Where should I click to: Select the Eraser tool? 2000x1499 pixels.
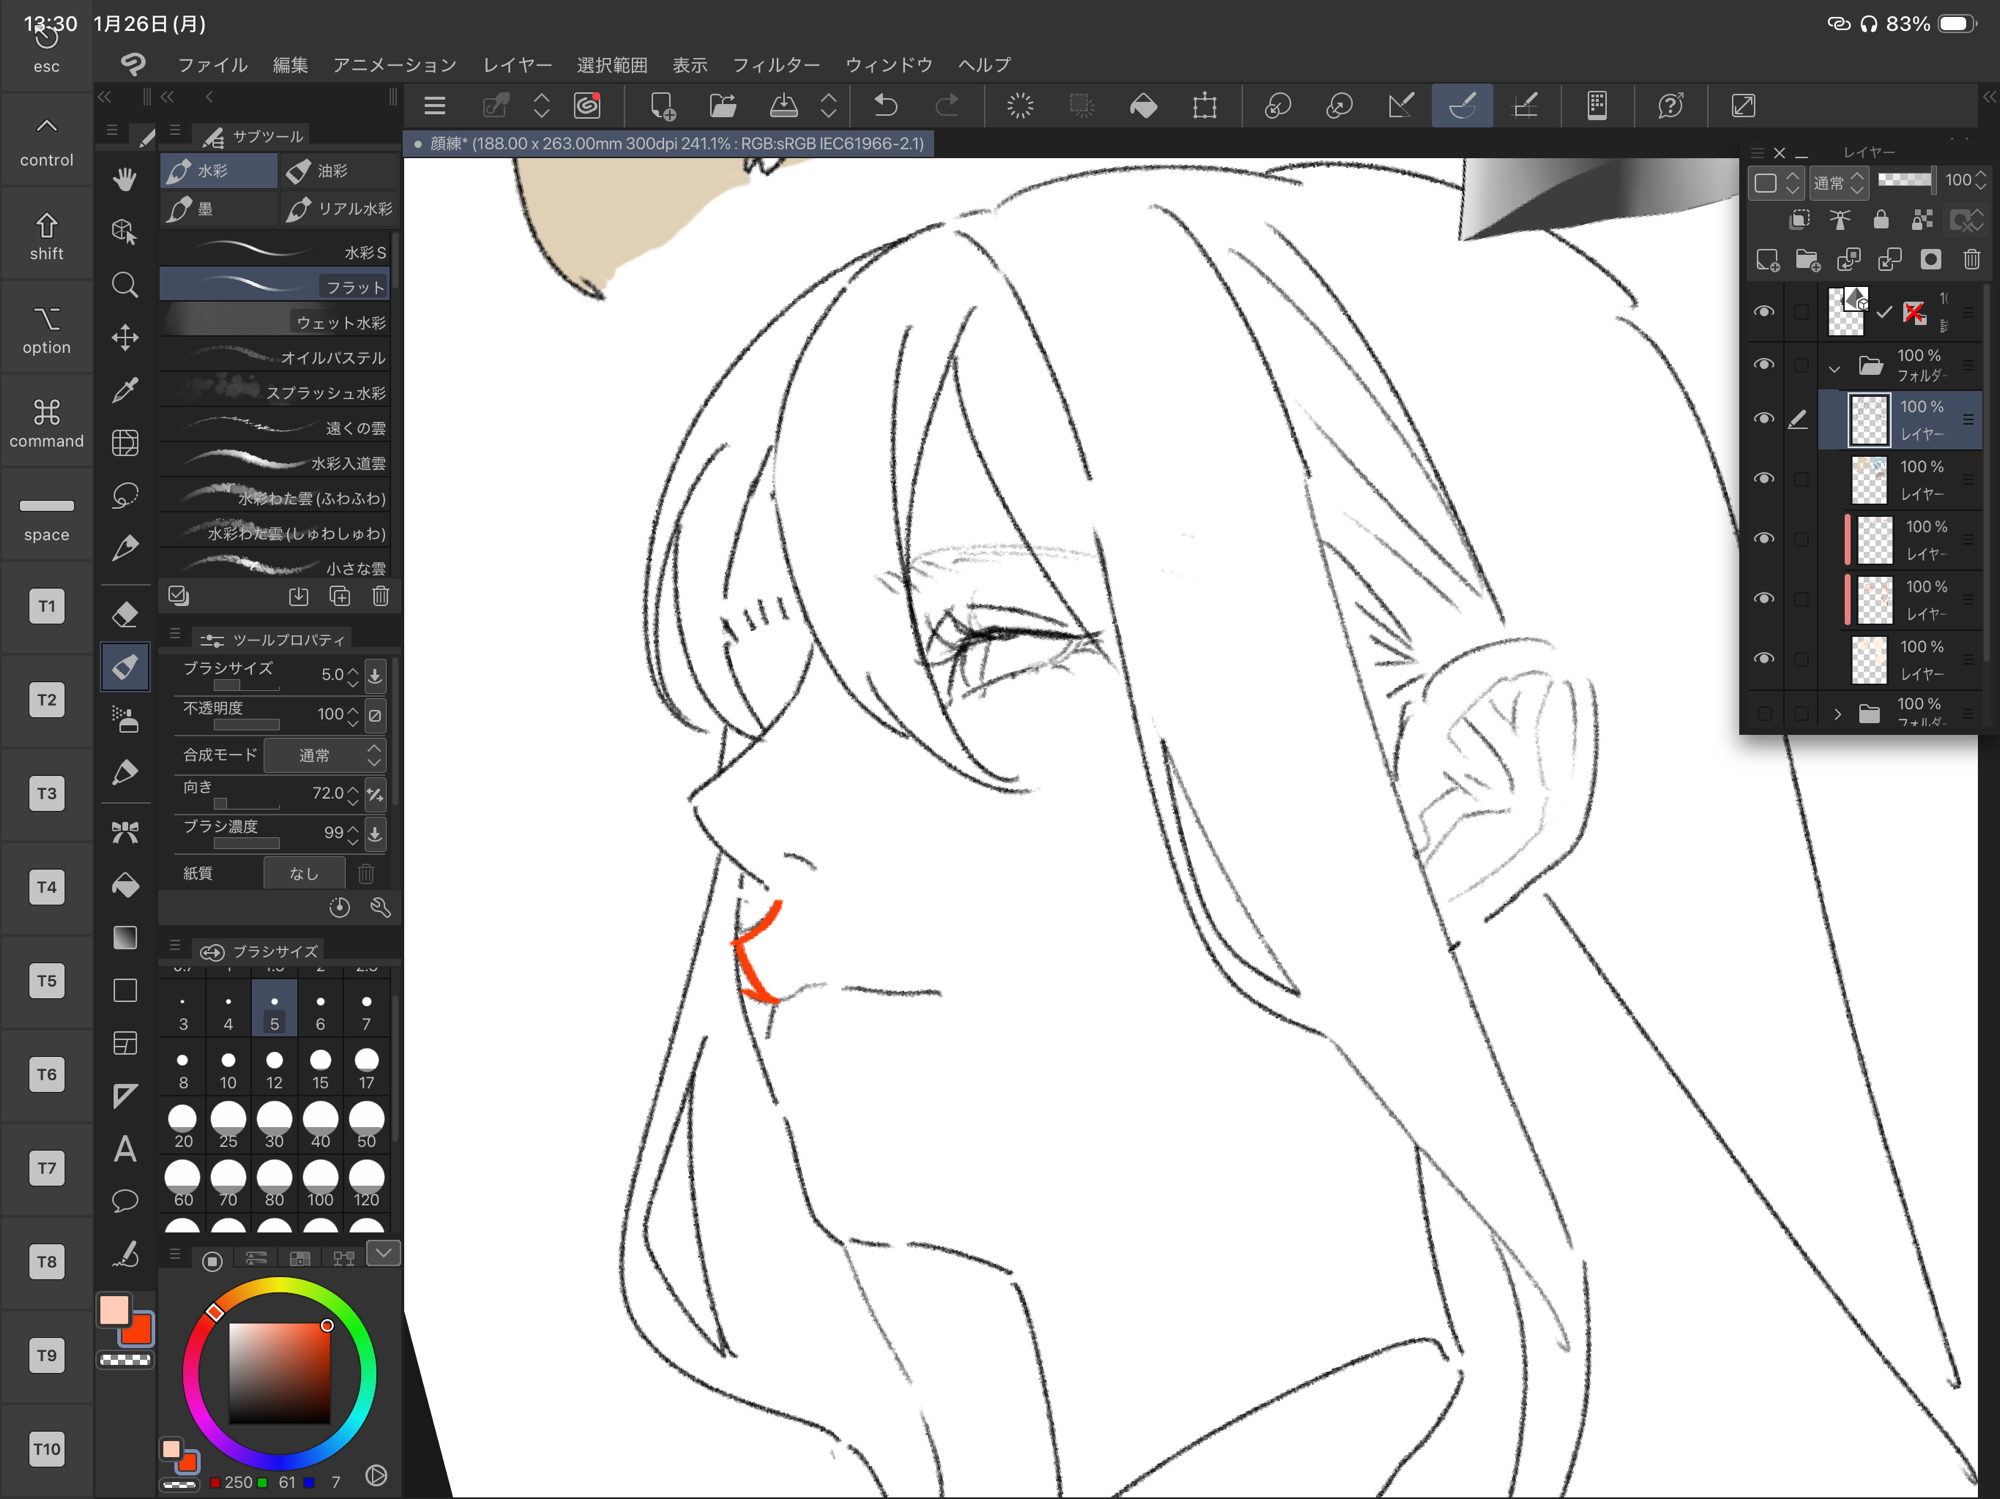[x=125, y=614]
